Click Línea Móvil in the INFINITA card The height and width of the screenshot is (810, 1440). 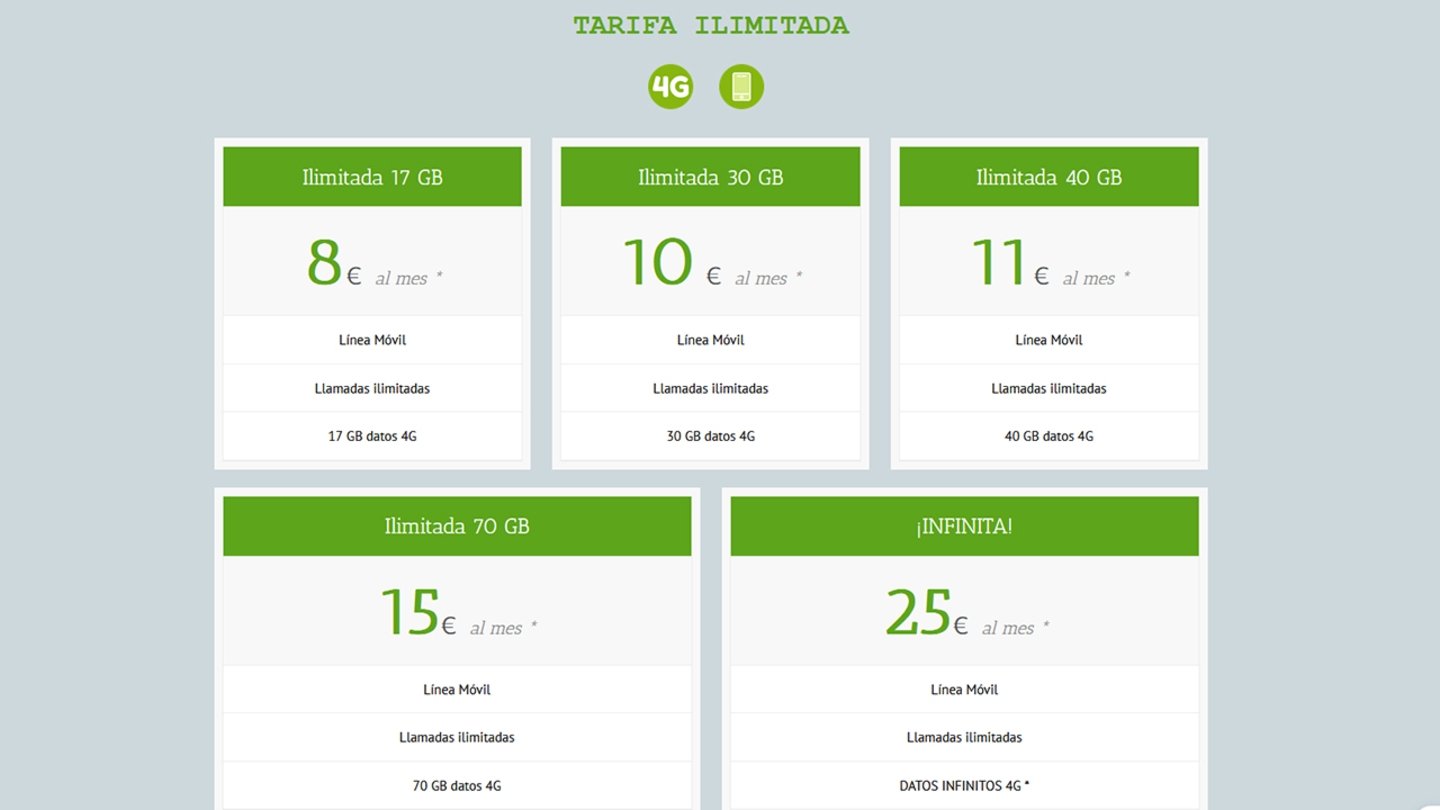(x=964, y=689)
